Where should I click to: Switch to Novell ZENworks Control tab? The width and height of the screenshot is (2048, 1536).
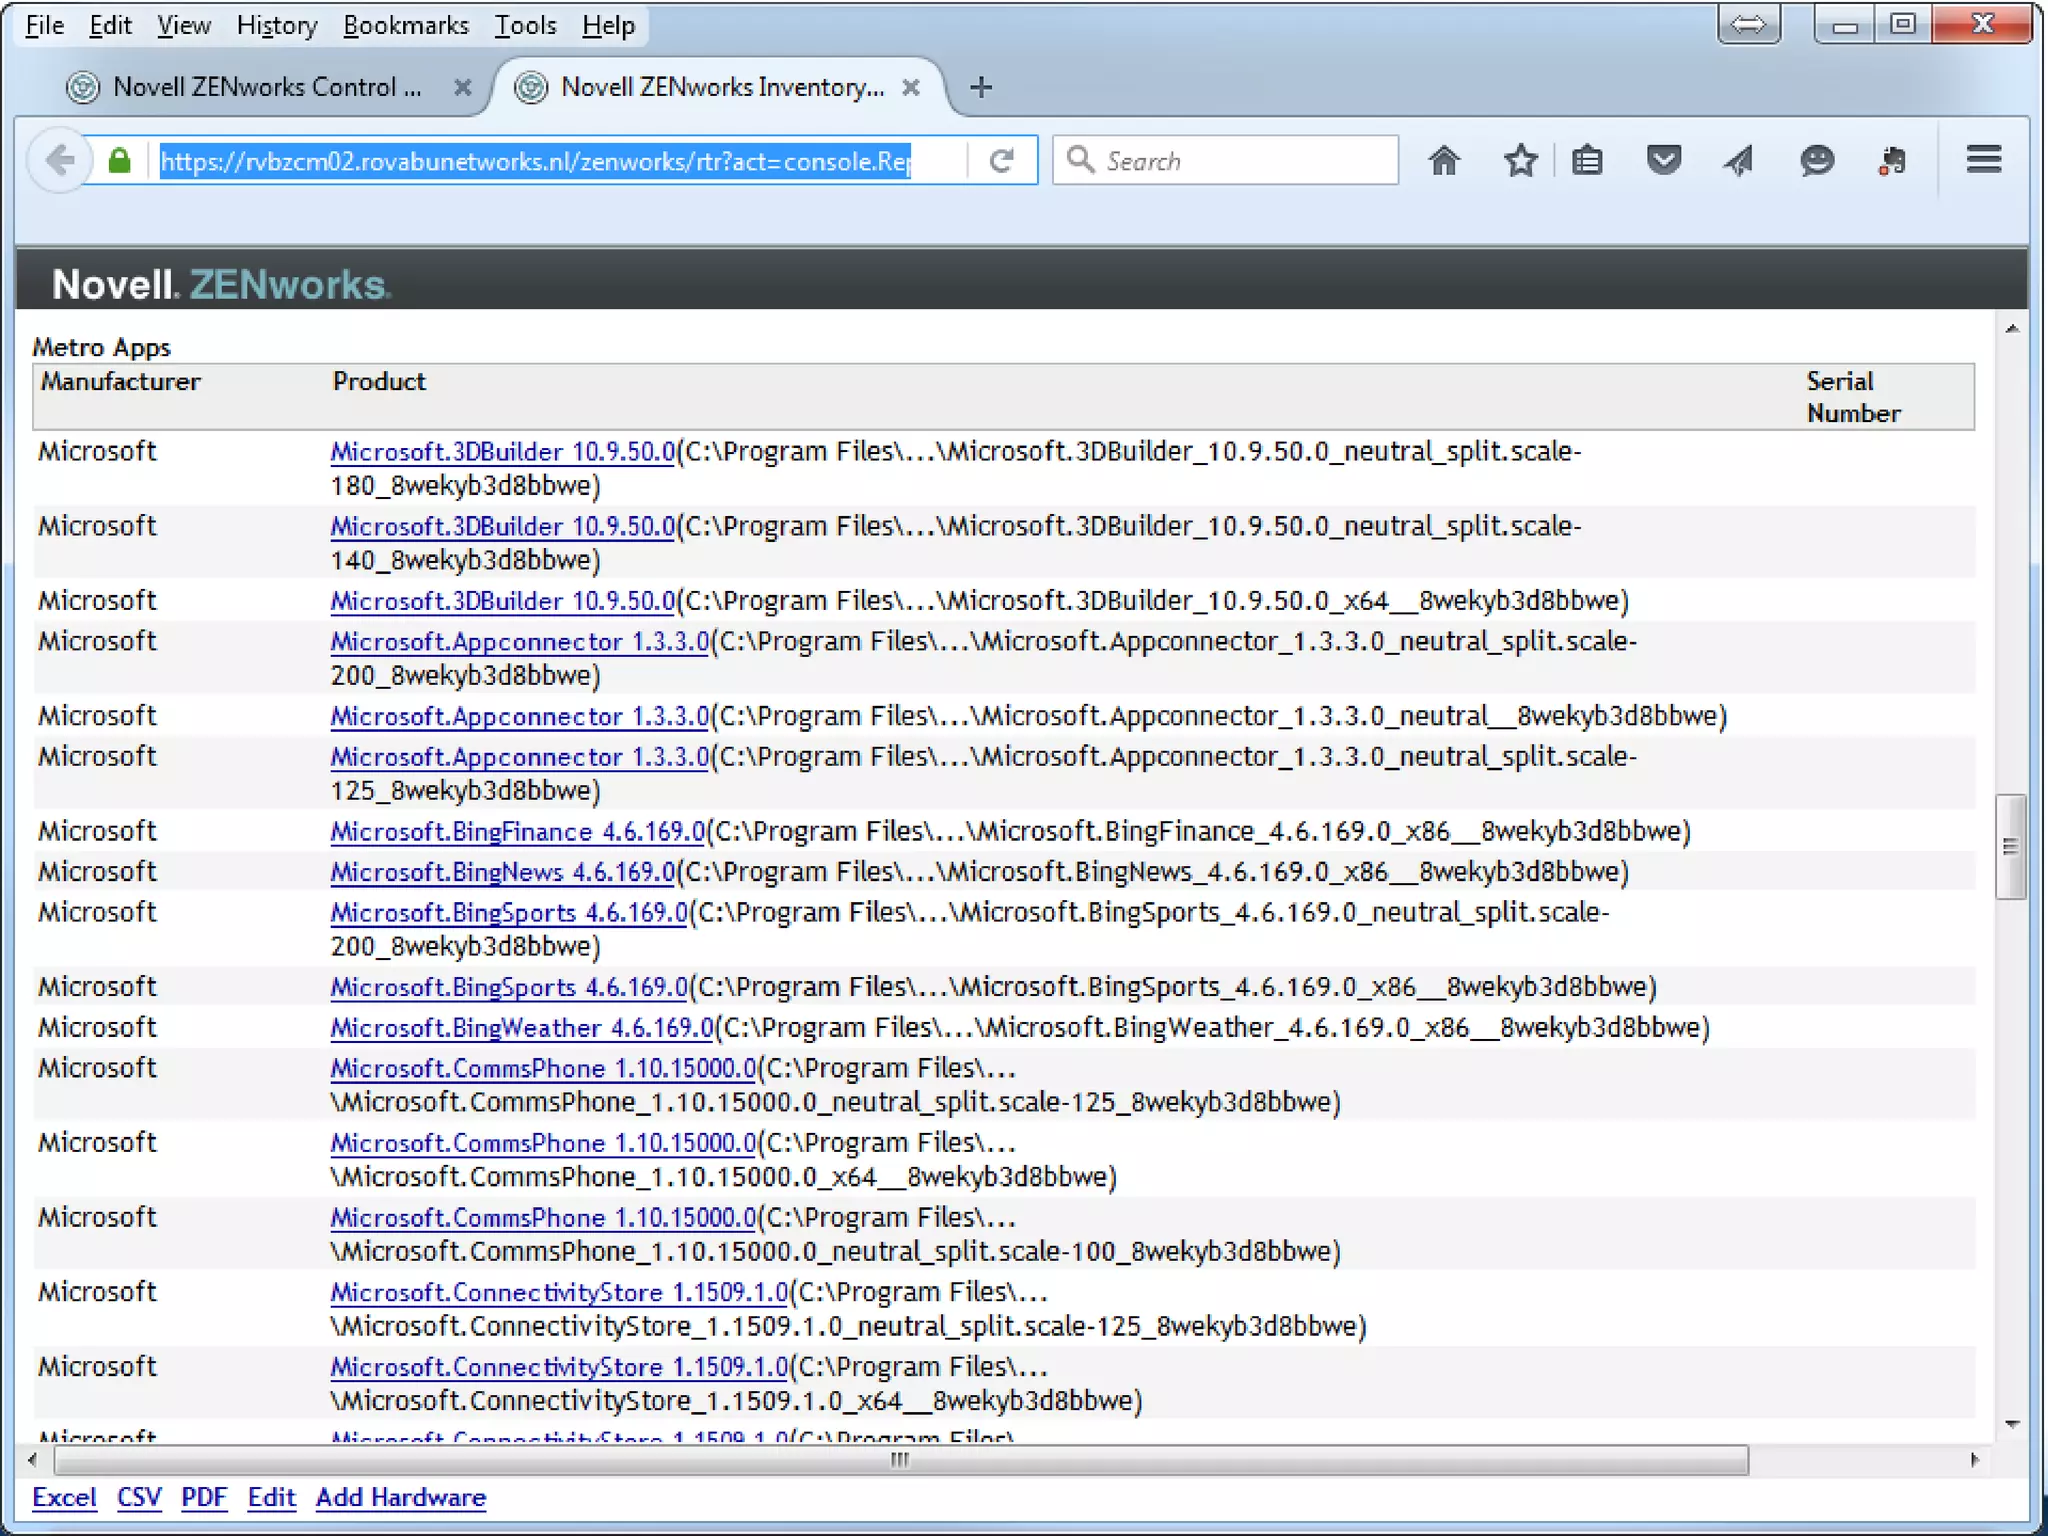tap(267, 87)
